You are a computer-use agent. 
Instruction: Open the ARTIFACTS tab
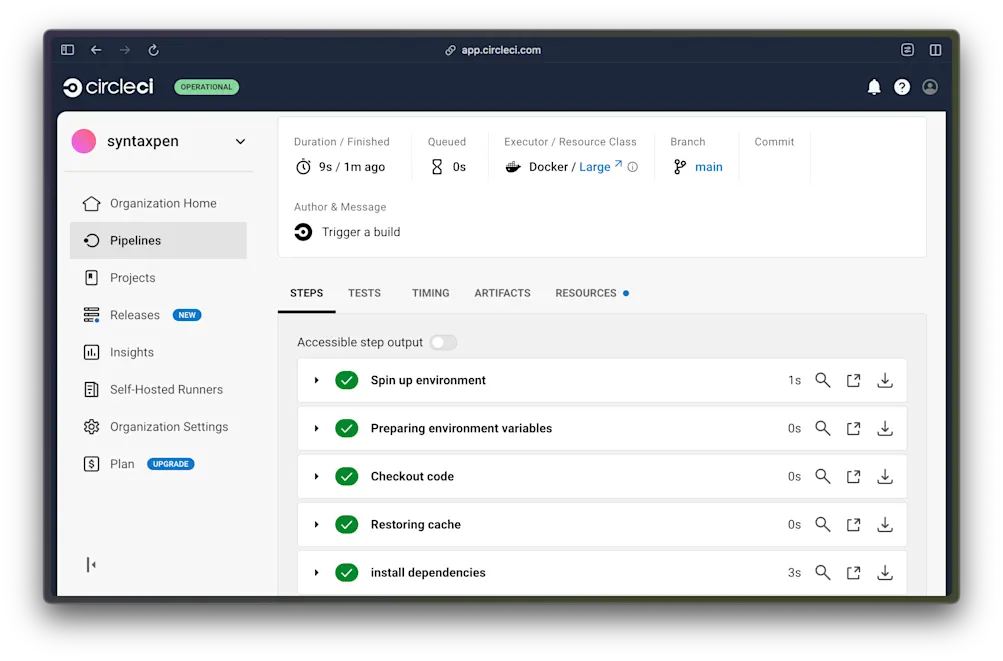[502, 293]
